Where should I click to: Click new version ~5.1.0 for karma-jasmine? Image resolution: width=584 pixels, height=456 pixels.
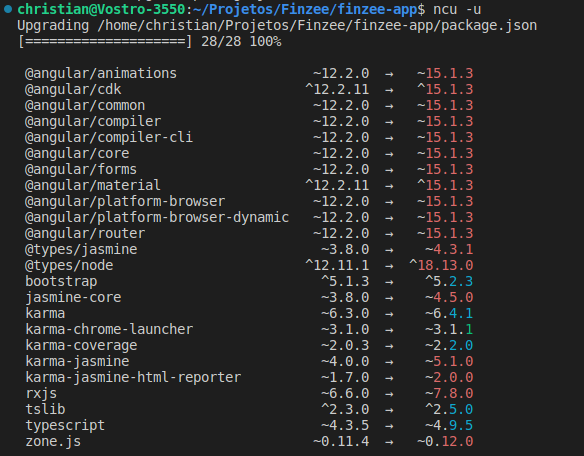pyautogui.click(x=449, y=362)
